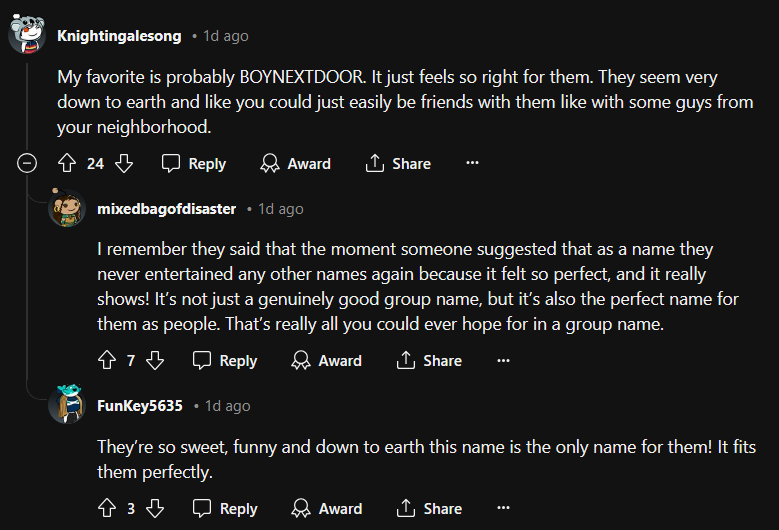
Task: Click FunKey5635's avatar image
Action: (67, 404)
